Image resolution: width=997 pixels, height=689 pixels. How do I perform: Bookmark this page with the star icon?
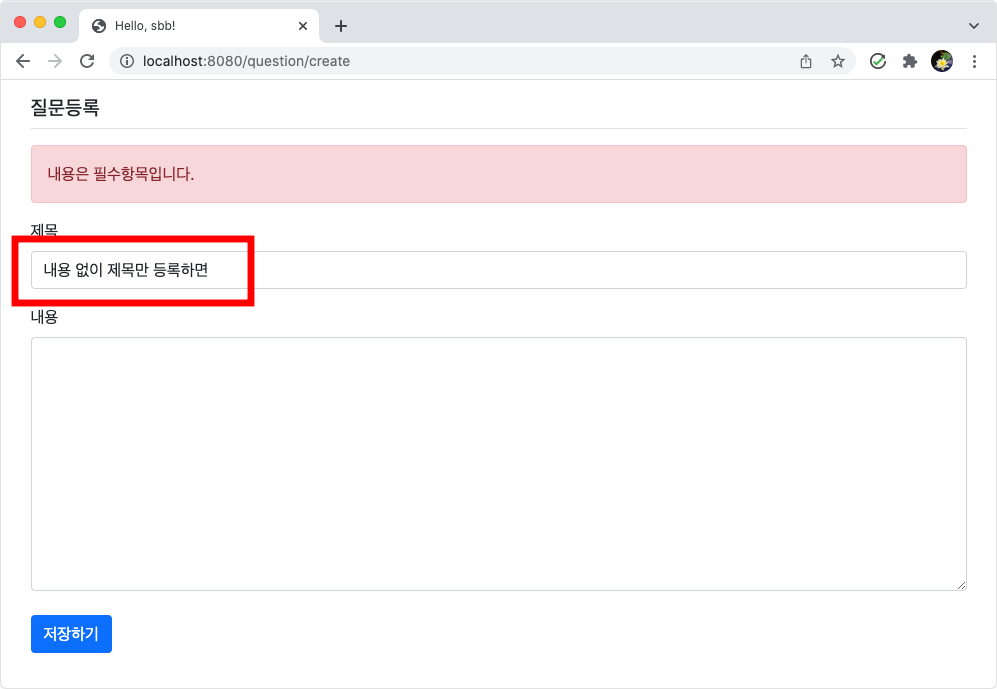(837, 61)
